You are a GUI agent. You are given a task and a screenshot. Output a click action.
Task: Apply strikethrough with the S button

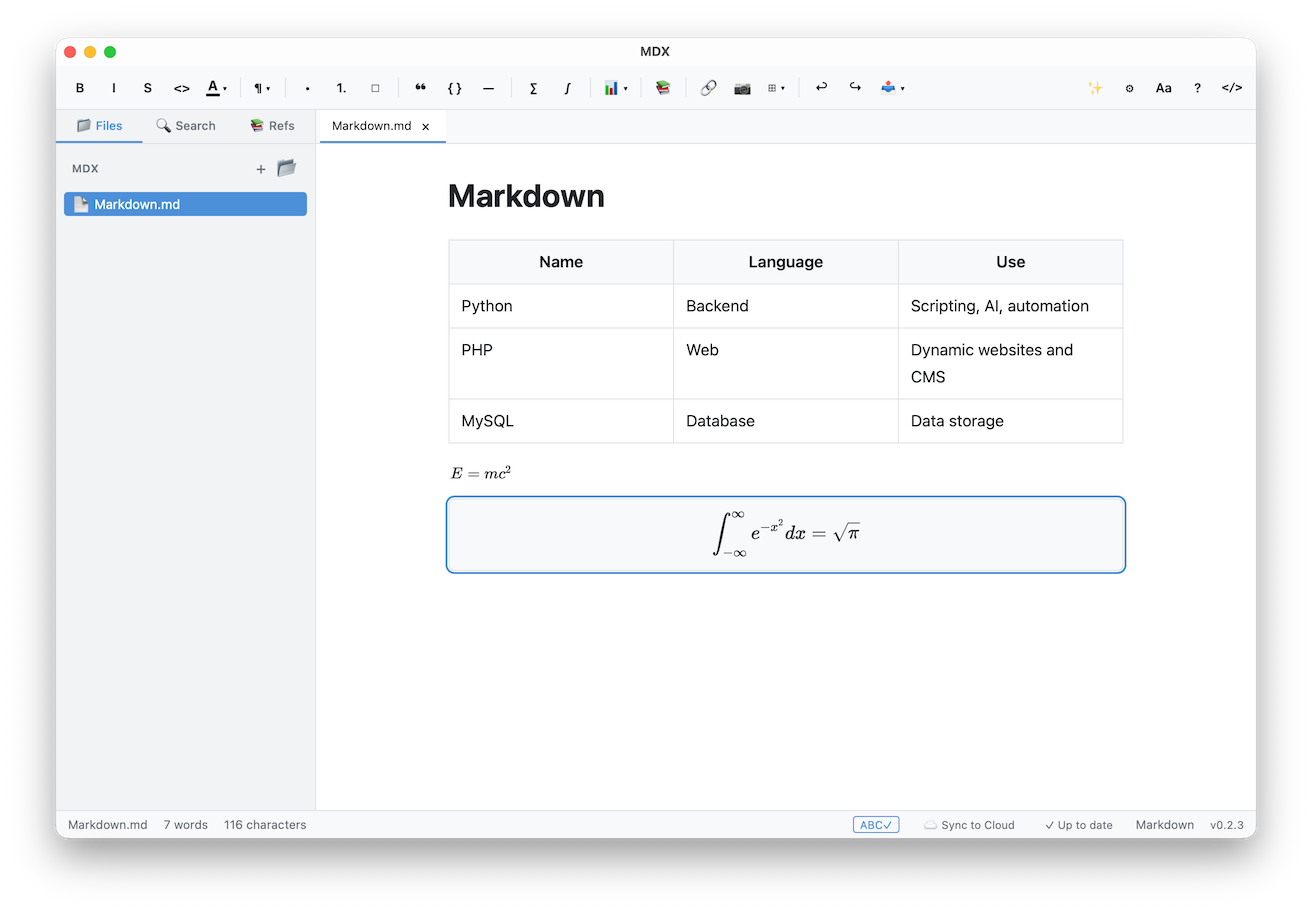click(x=148, y=88)
